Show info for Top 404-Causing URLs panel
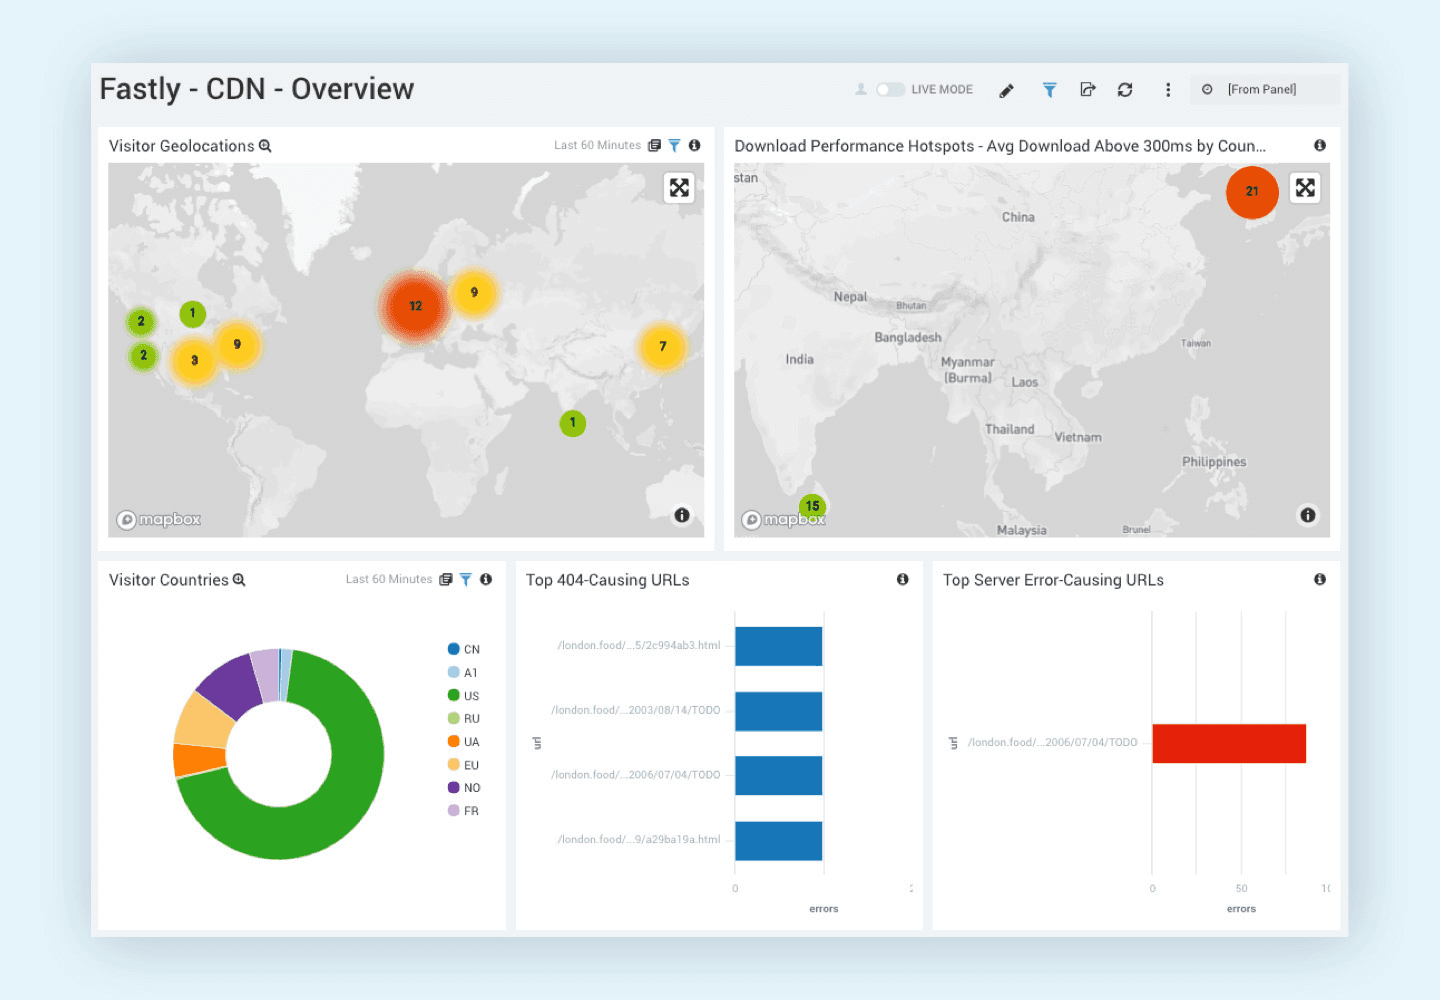Viewport: 1440px width, 1000px height. point(903,580)
